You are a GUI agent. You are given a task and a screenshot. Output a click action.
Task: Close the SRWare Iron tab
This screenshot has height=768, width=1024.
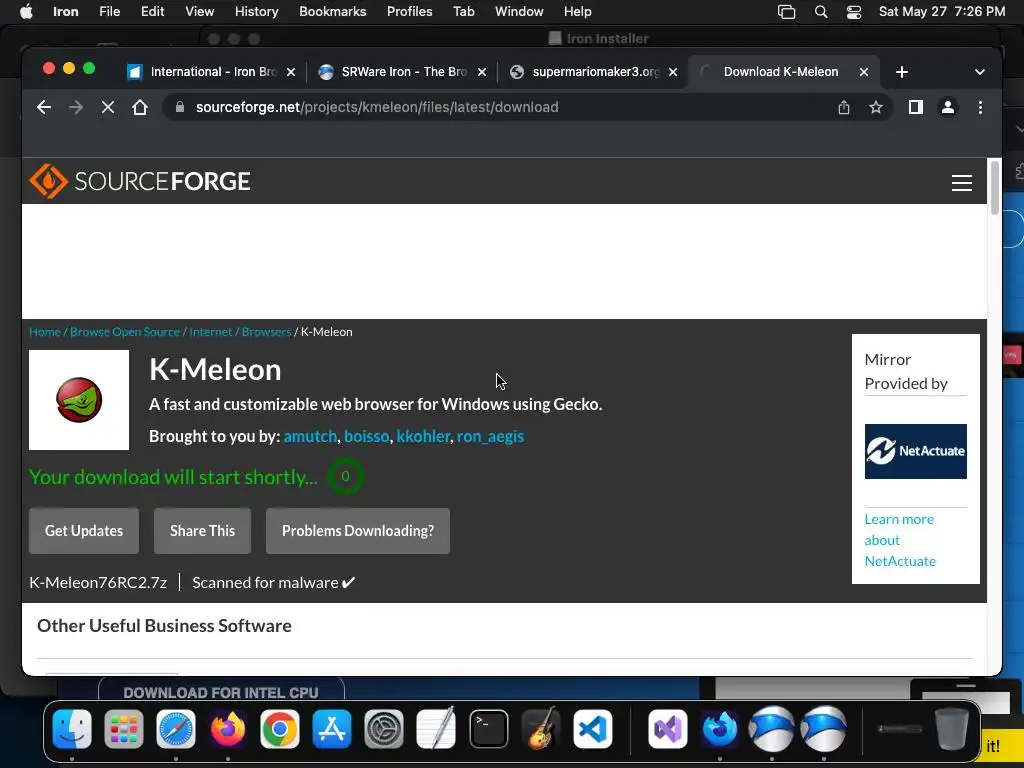pyautogui.click(x=482, y=72)
